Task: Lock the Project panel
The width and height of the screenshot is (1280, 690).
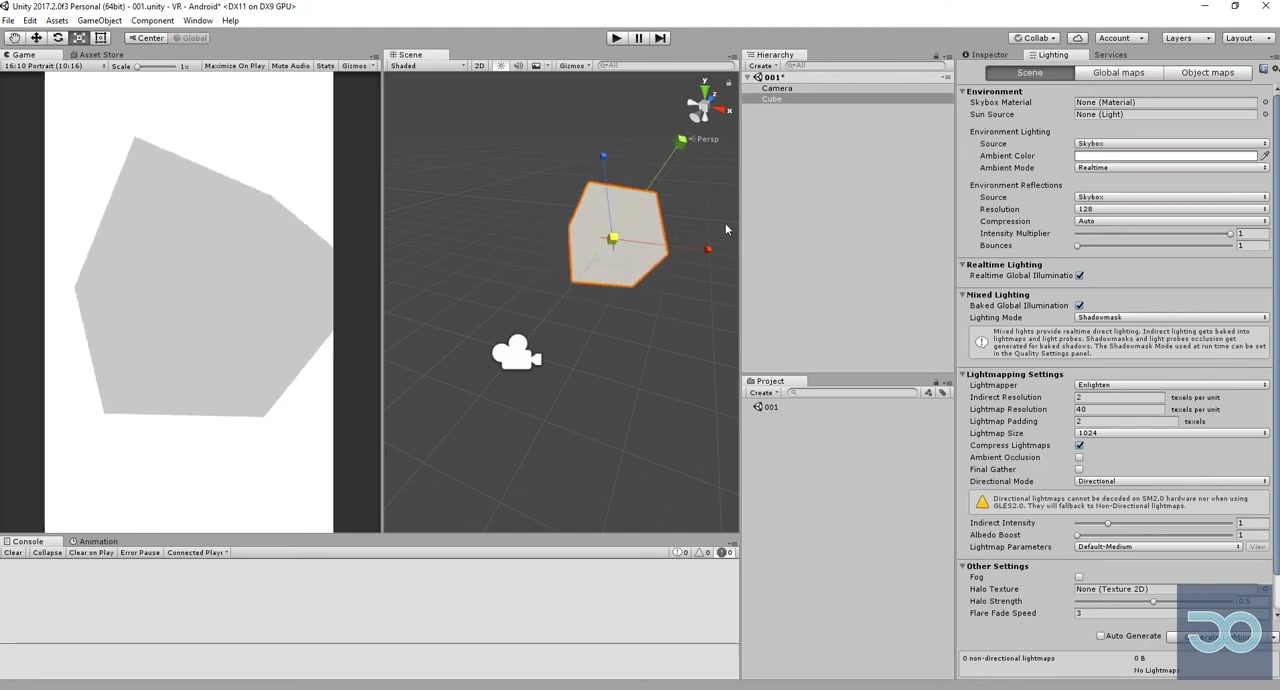Action: click(936, 381)
